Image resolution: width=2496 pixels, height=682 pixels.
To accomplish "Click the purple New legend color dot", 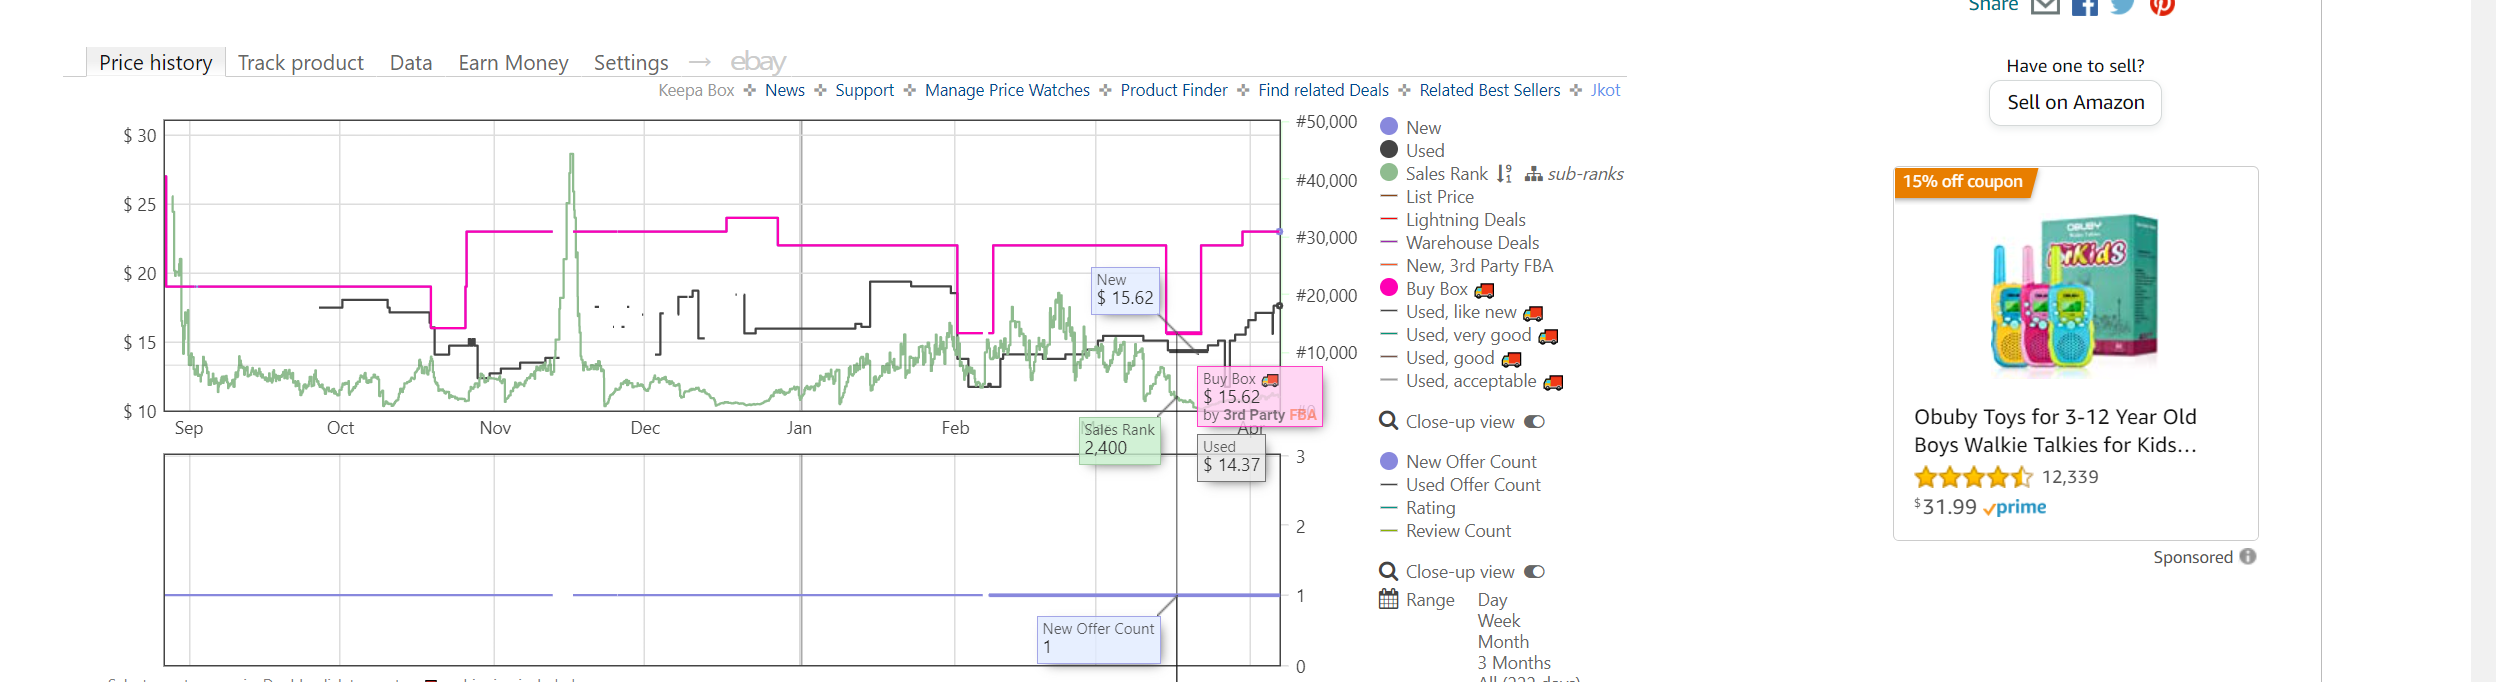I will click(x=1389, y=127).
